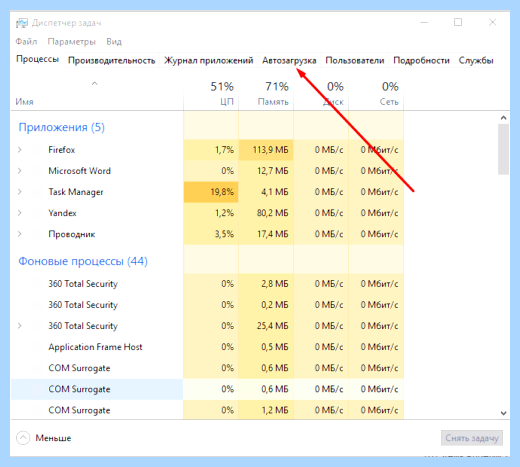520x467 pixels.
Task: Select the Yandex process name
Action: click(x=62, y=213)
